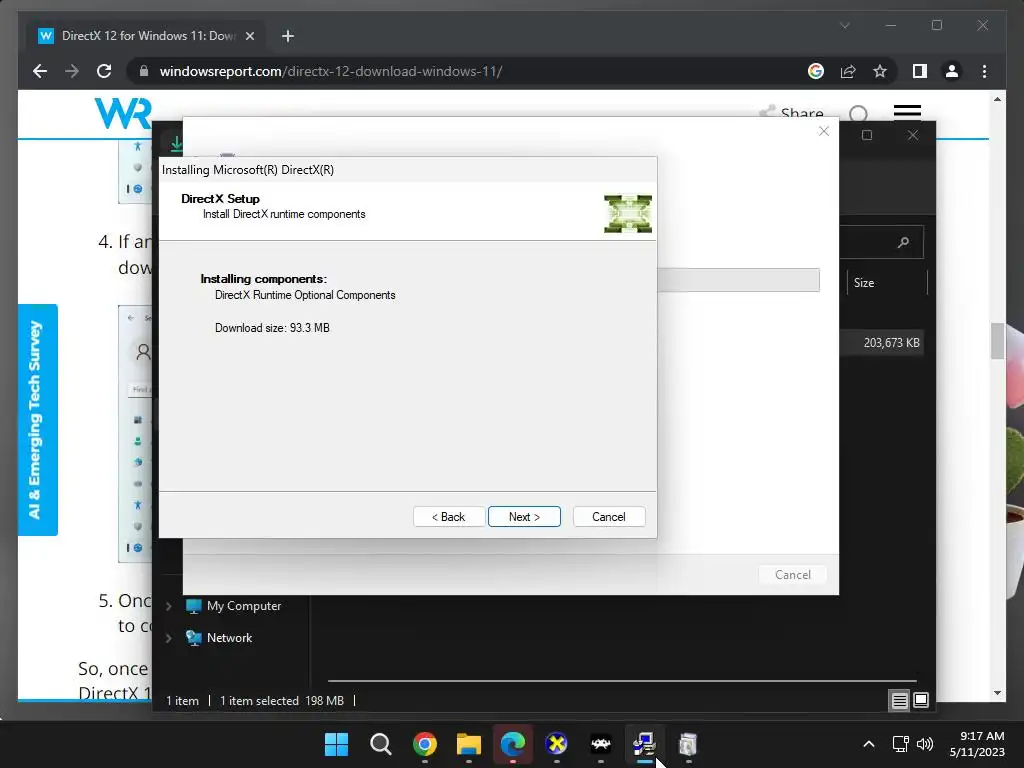Select the 203,673 KB file size cell
Viewport: 1024px width, 768px height.
click(x=891, y=343)
